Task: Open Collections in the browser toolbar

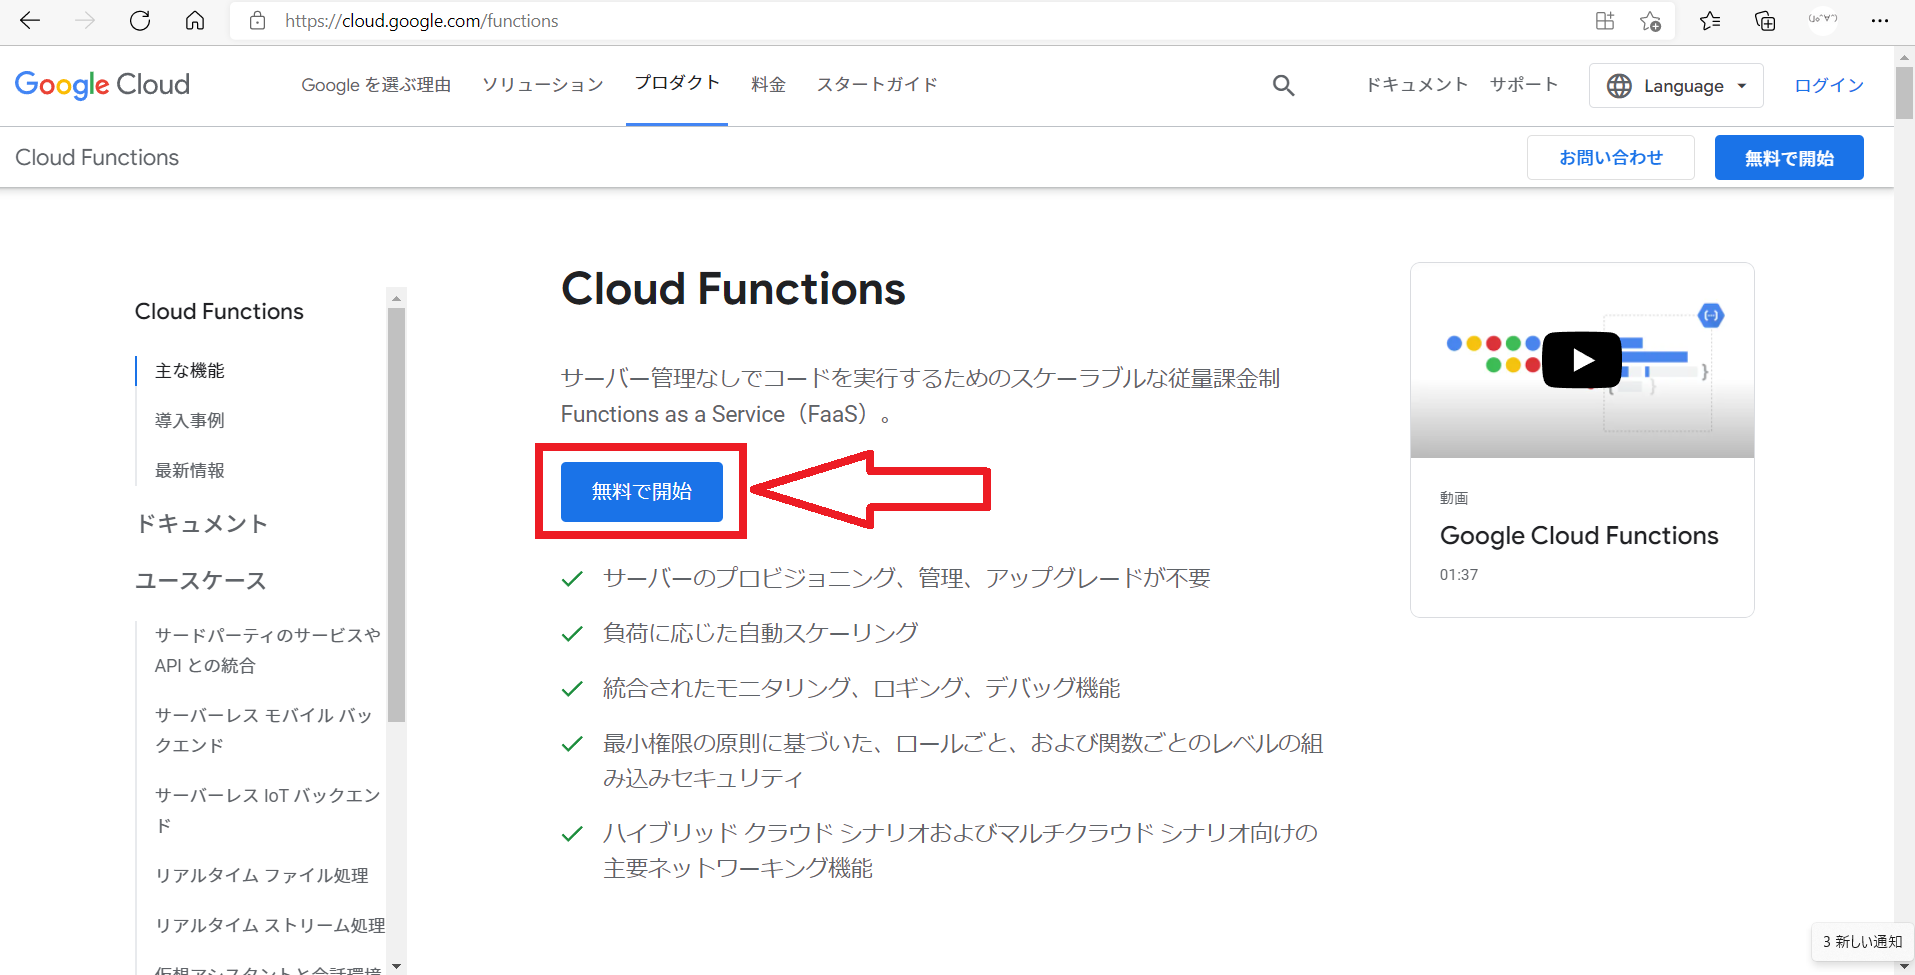Action: (1764, 20)
